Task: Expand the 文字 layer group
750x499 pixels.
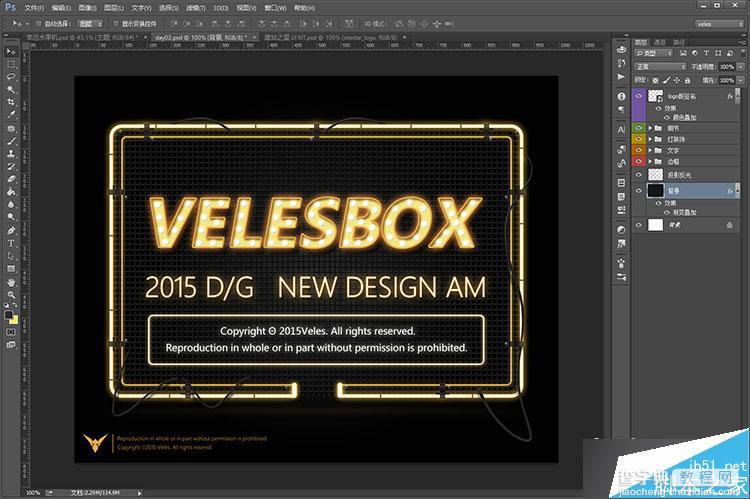Action: pyautogui.click(x=650, y=150)
